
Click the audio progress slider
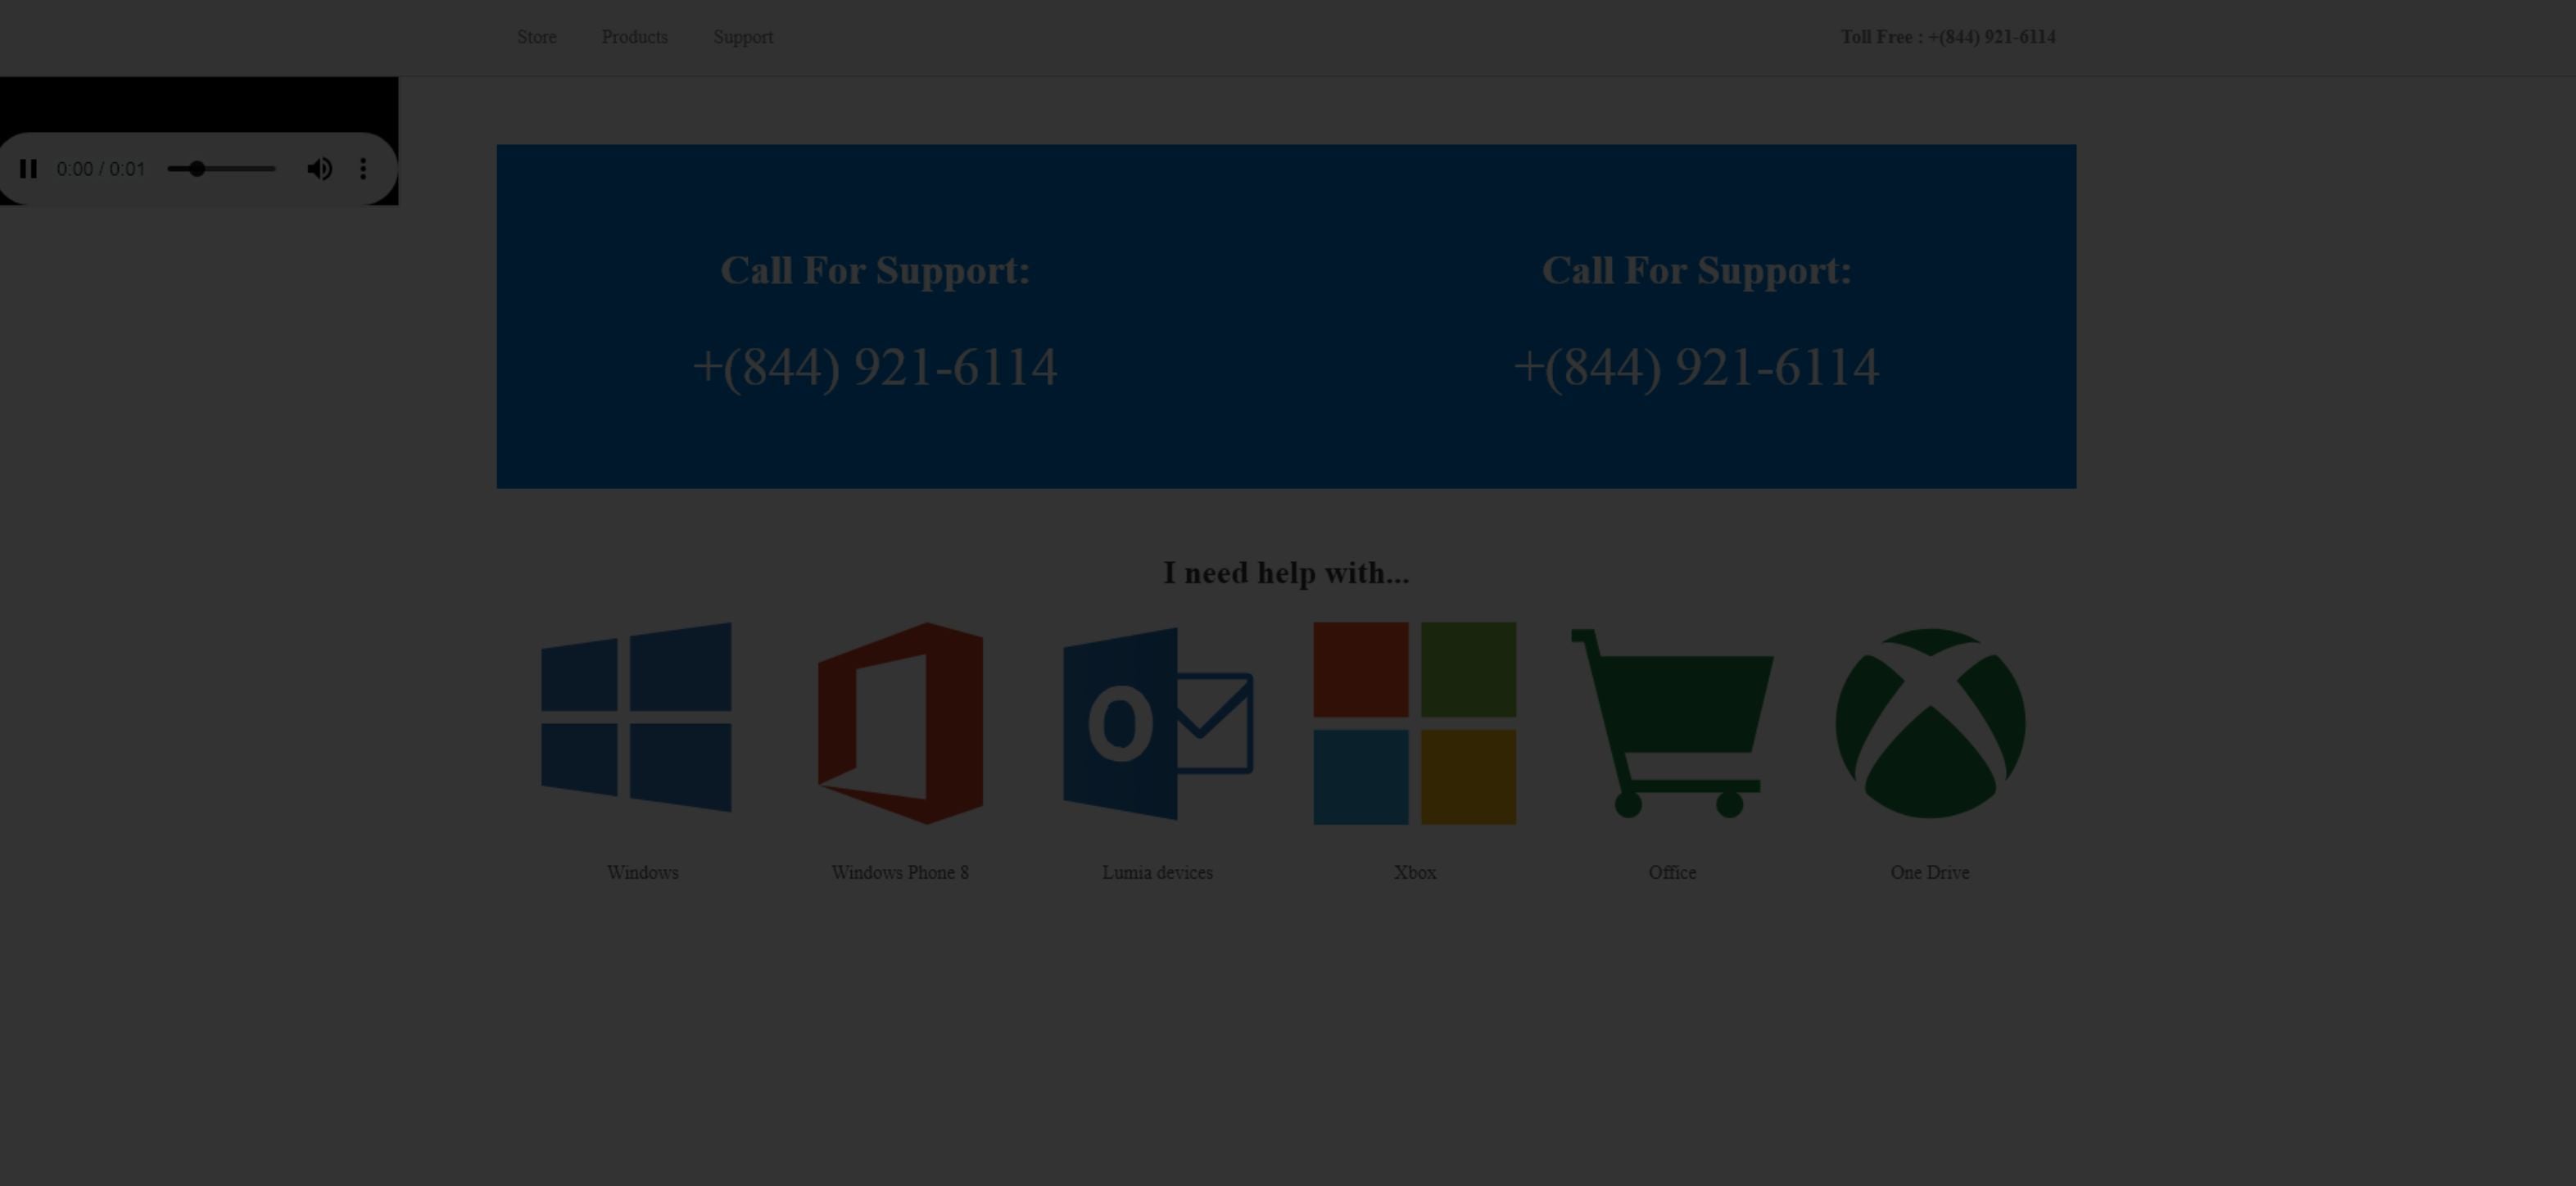[222, 169]
